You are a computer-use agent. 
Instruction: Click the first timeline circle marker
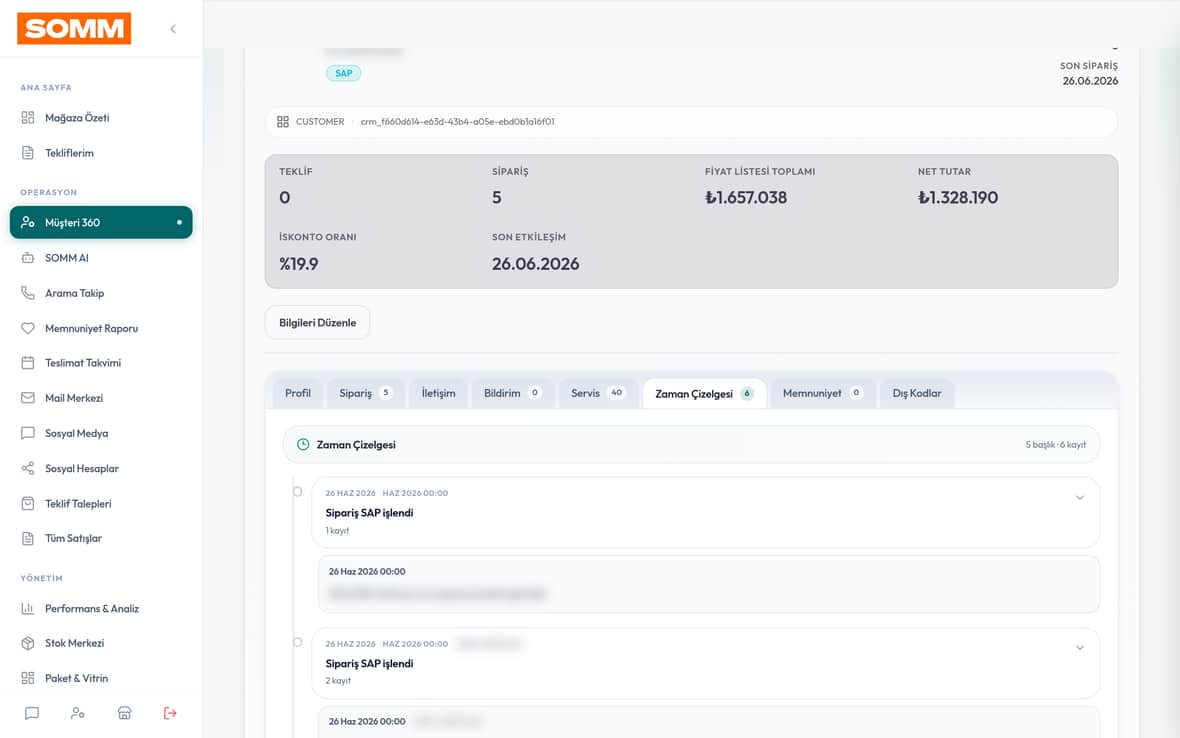(297, 492)
